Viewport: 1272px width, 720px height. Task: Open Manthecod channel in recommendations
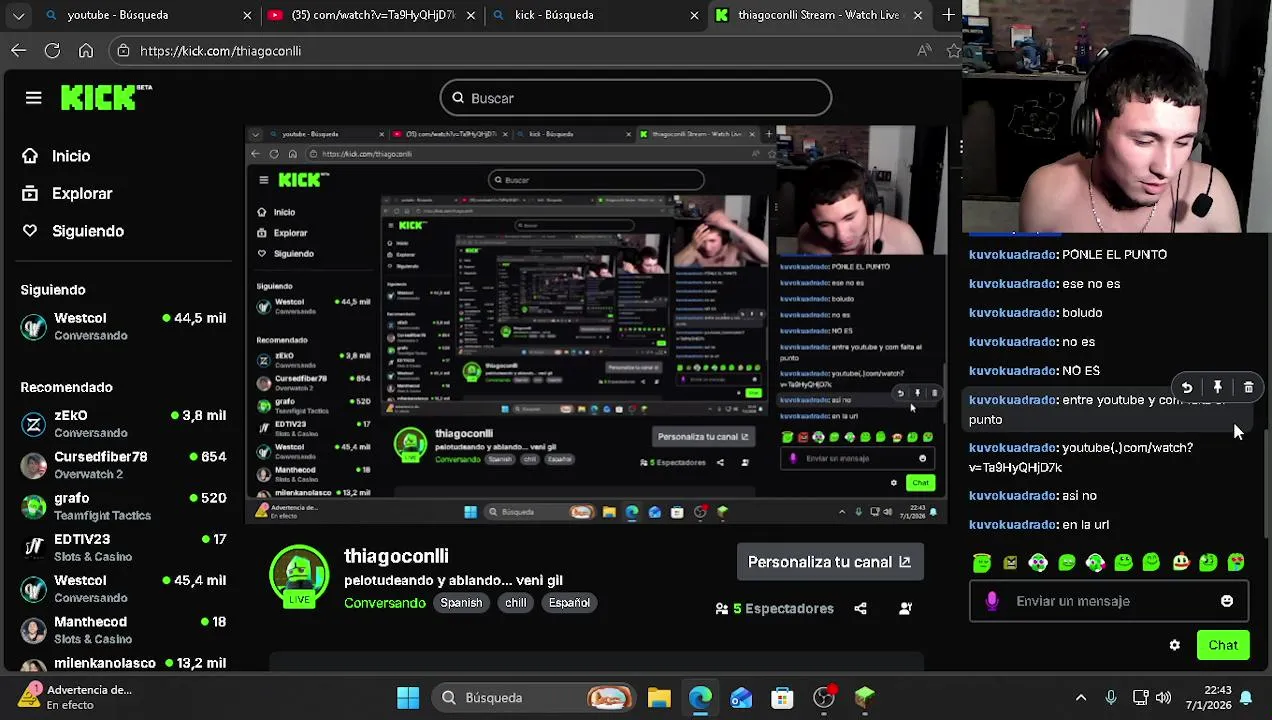(x=125, y=630)
